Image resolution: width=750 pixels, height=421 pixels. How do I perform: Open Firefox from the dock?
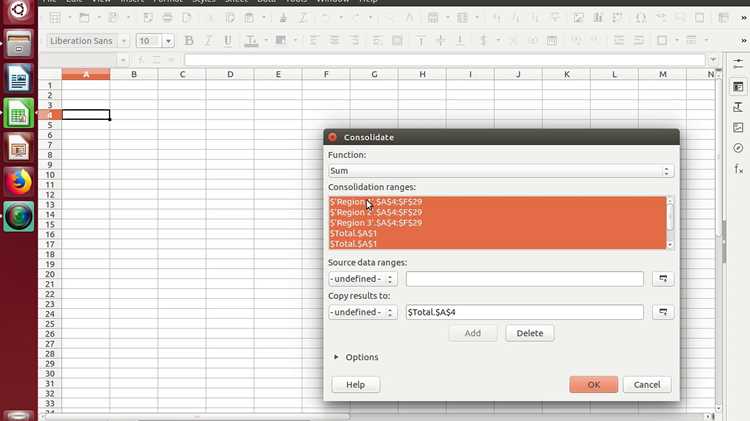(19, 182)
